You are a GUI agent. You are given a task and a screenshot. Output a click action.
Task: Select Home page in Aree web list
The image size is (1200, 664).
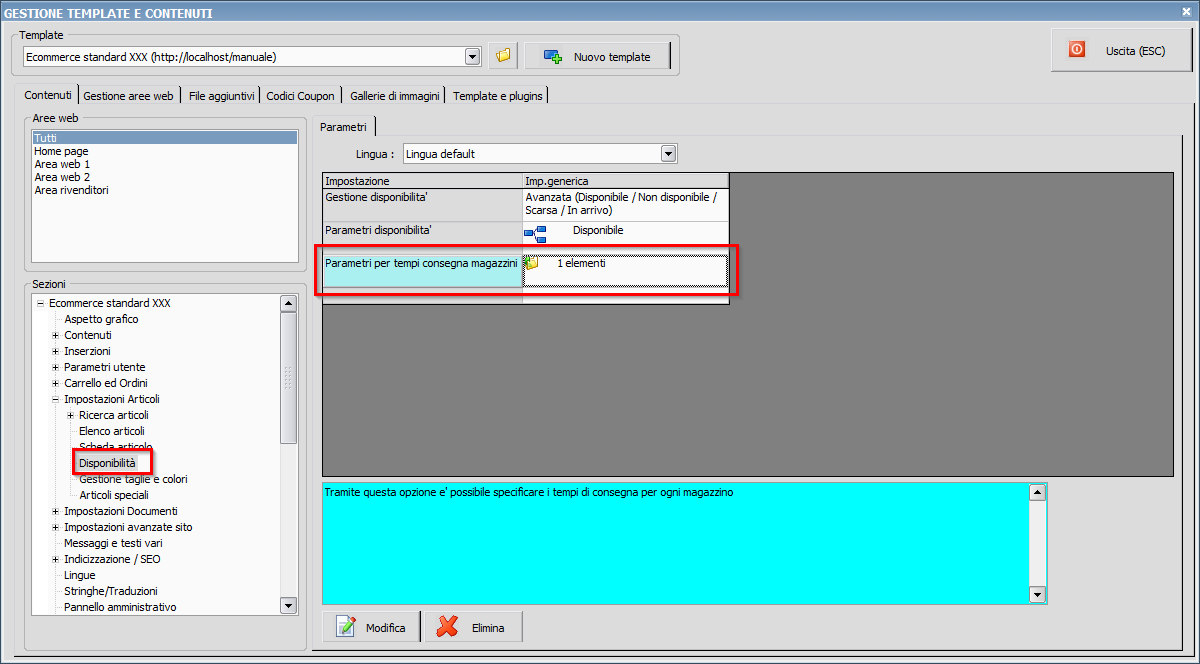(x=61, y=151)
